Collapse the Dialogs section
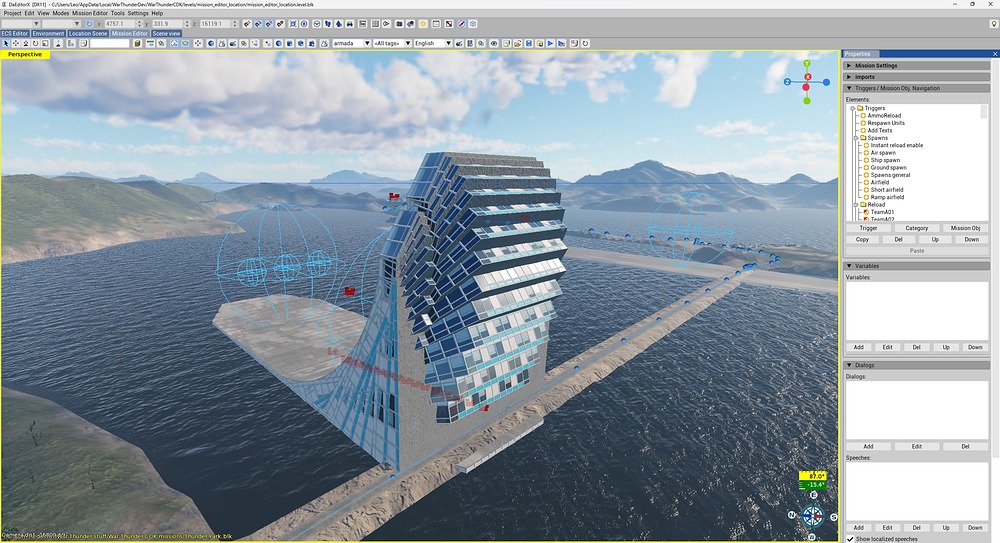The image size is (1000, 543). (917, 365)
